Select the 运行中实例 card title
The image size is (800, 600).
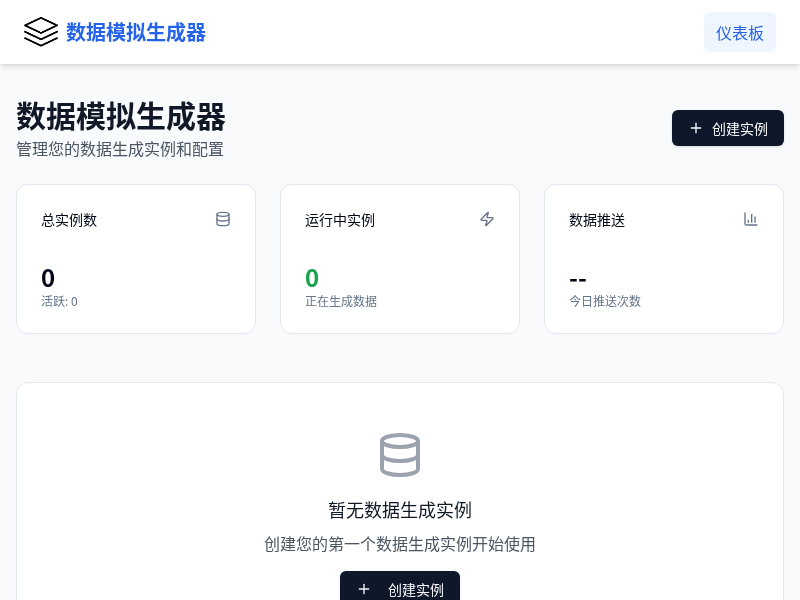(x=340, y=220)
